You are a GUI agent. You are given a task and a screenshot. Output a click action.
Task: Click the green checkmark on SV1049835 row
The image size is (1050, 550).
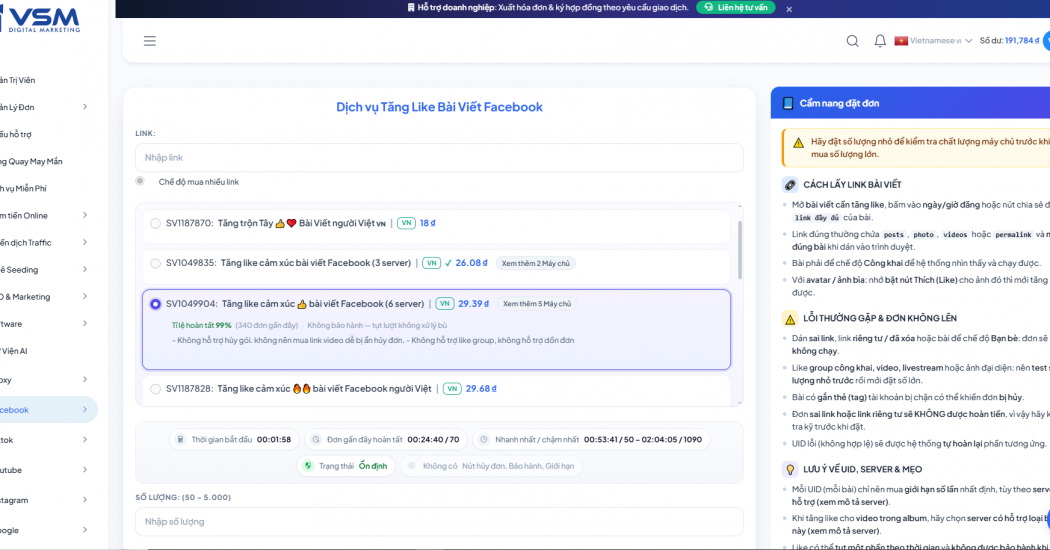click(448, 263)
